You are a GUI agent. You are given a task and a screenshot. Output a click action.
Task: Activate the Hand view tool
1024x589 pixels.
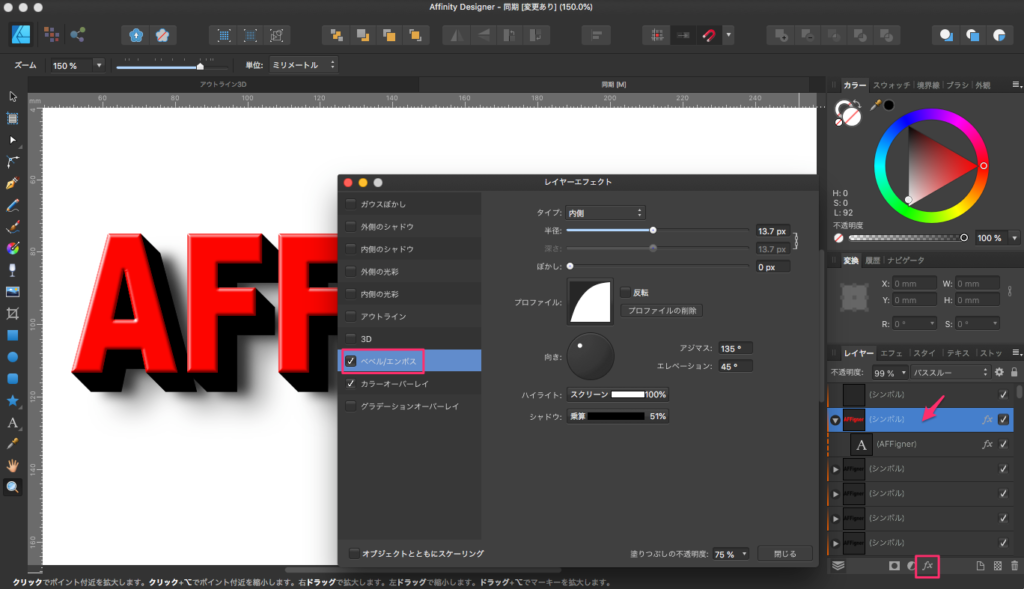pos(13,465)
